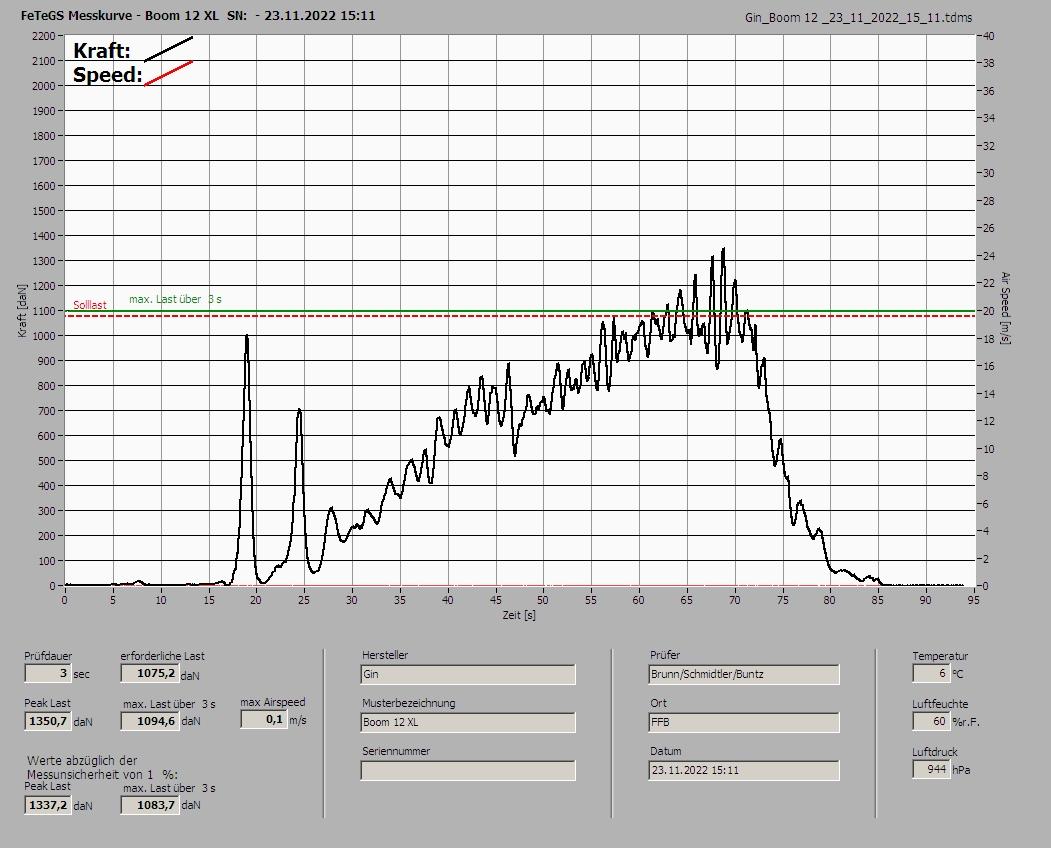Click the Datum label

pos(666,751)
